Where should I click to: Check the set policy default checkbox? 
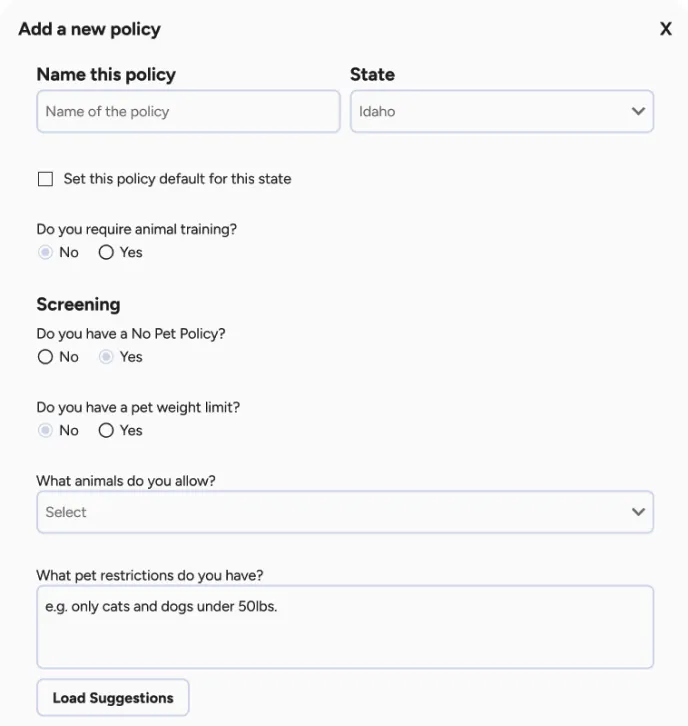tap(45, 179)
